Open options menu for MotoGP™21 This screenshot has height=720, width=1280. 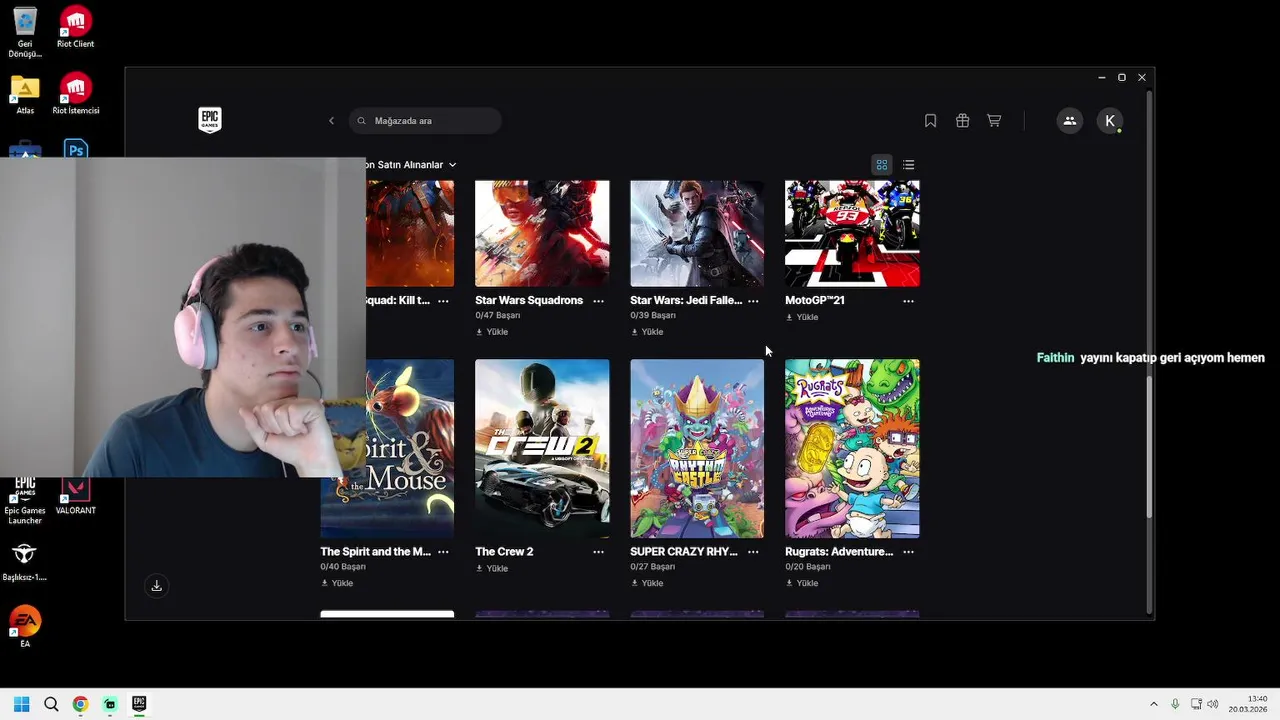pyautogui.click(x=908, y=301)
